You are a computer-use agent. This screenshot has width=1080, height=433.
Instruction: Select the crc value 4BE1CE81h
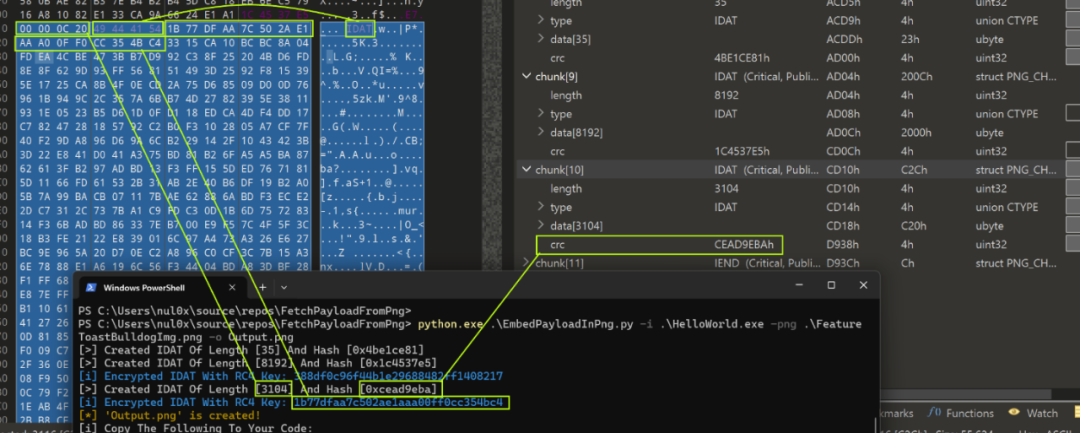pos(743,58)
